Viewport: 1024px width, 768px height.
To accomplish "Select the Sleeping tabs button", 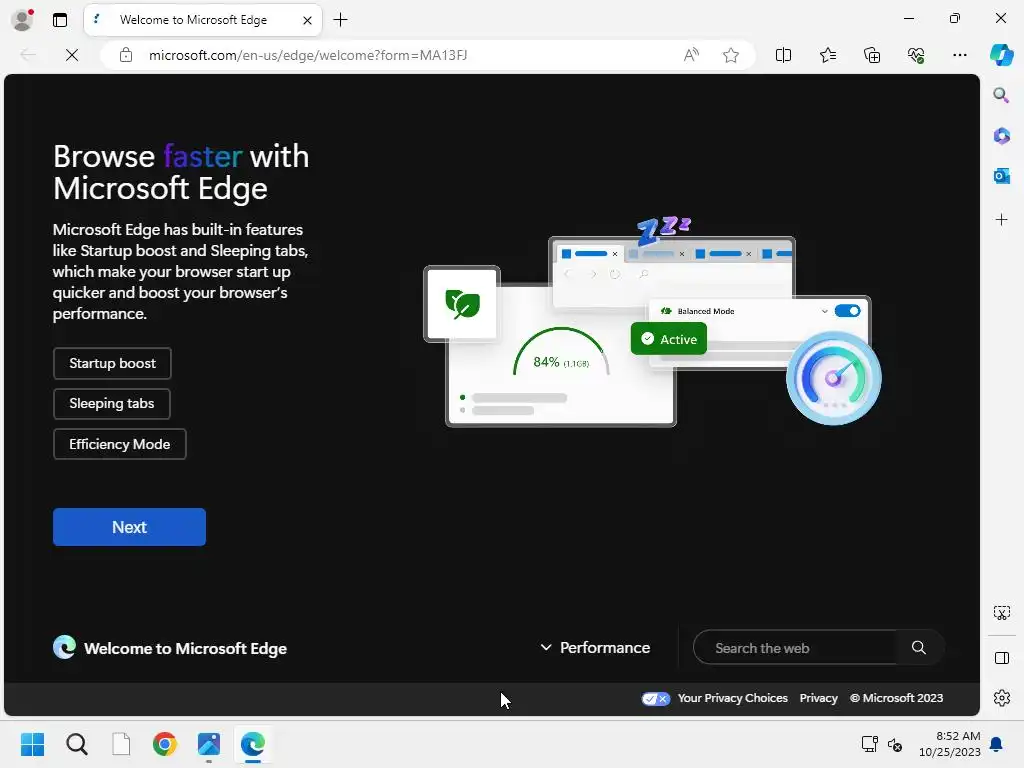I will pos(112,404).
